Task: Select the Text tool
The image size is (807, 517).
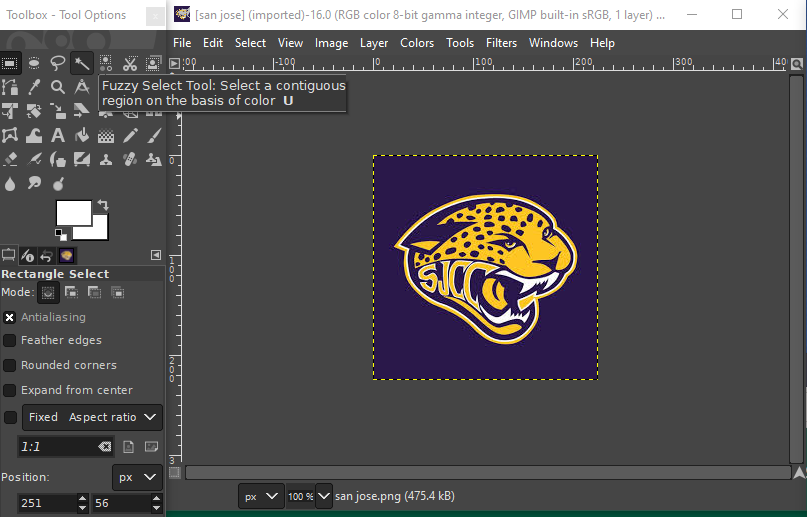Action: (x=58, y=135)
